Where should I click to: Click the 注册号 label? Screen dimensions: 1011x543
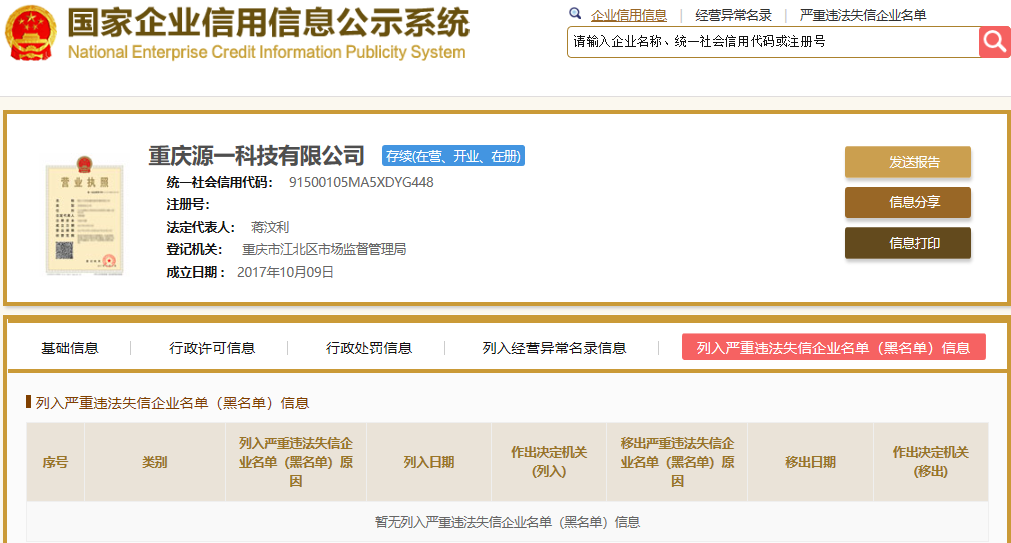coord(188,204)
